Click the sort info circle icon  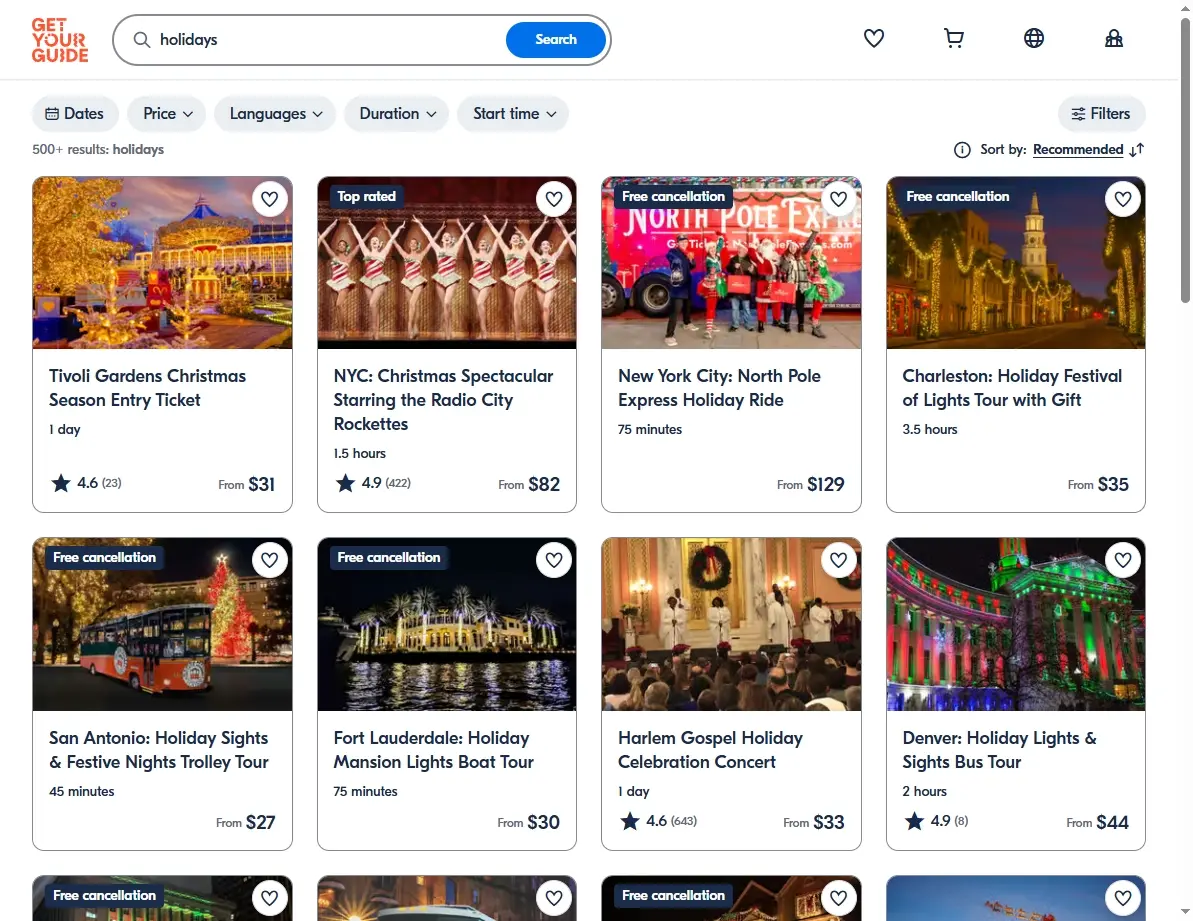[962, 150]
